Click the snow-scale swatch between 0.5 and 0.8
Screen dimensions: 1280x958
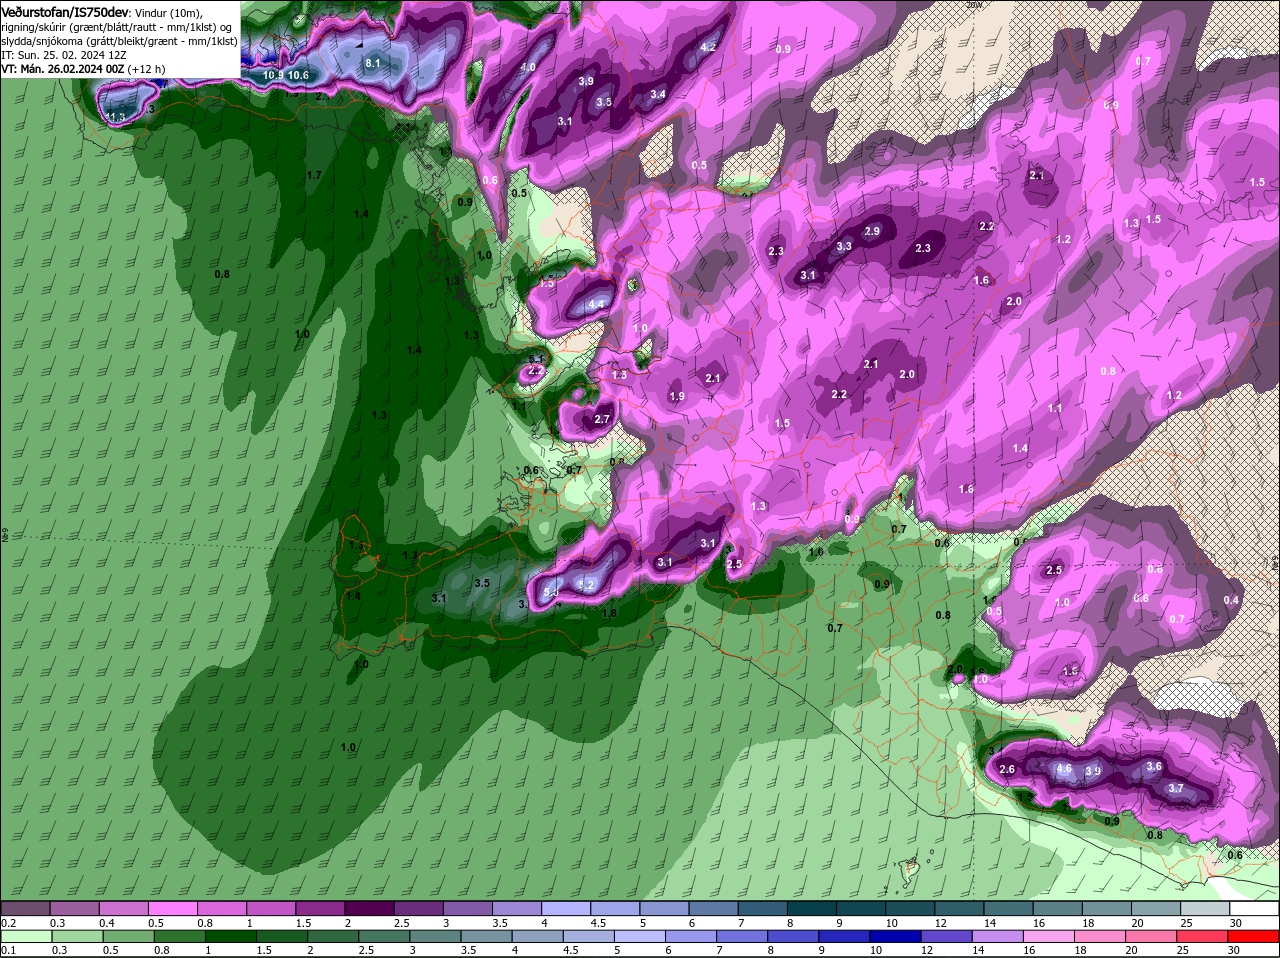pyautogui.click(x=172, y=908)
